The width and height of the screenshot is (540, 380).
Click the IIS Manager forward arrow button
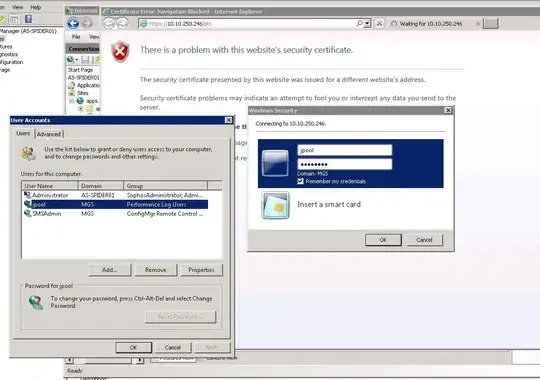(87, 23)
